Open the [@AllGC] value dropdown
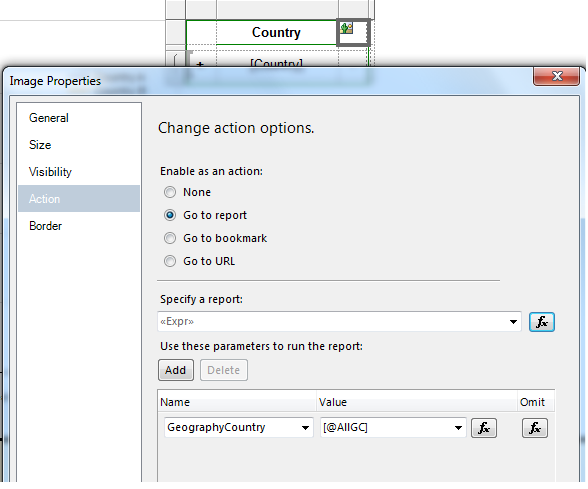 pyautogui.click(x=458, y=428)
